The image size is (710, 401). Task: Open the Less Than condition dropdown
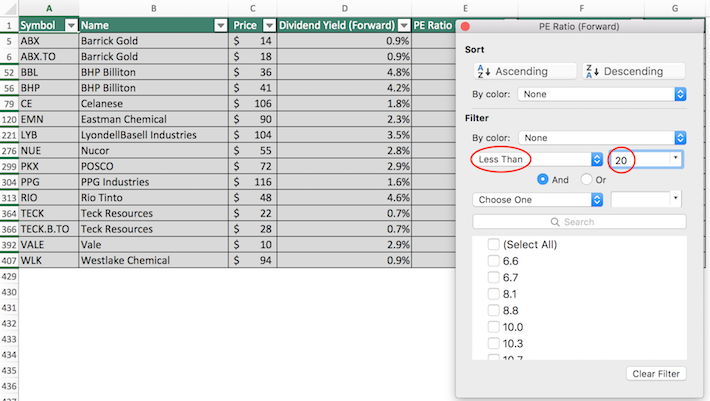(x=539, y=159)
